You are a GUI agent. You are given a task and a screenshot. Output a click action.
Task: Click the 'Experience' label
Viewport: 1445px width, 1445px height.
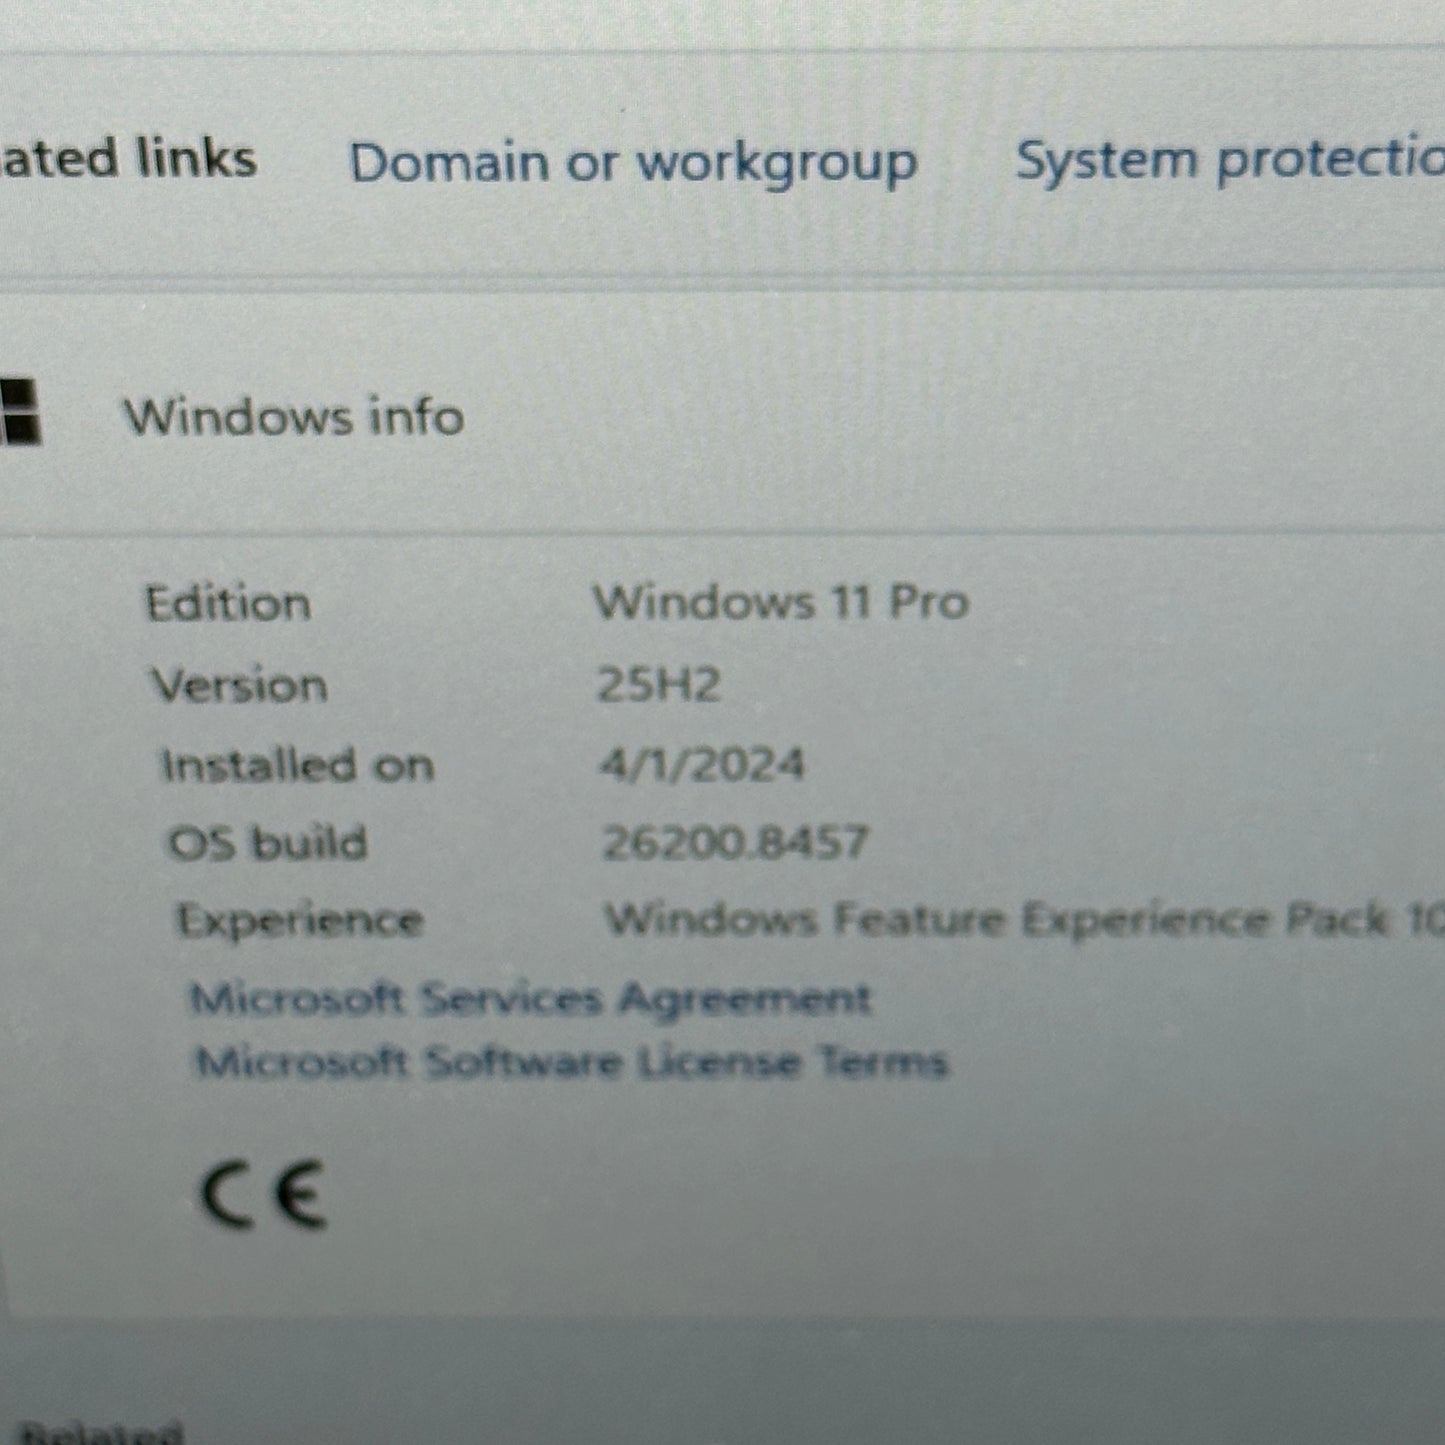[300, 921]
